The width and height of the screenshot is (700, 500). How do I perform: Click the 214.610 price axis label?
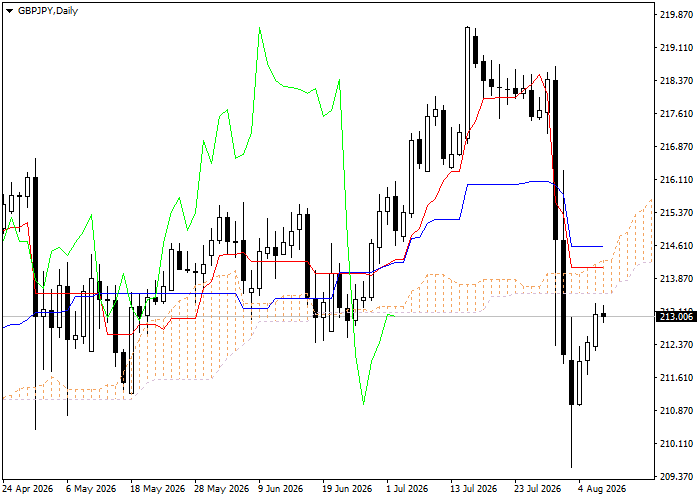(x=676, y=246)
